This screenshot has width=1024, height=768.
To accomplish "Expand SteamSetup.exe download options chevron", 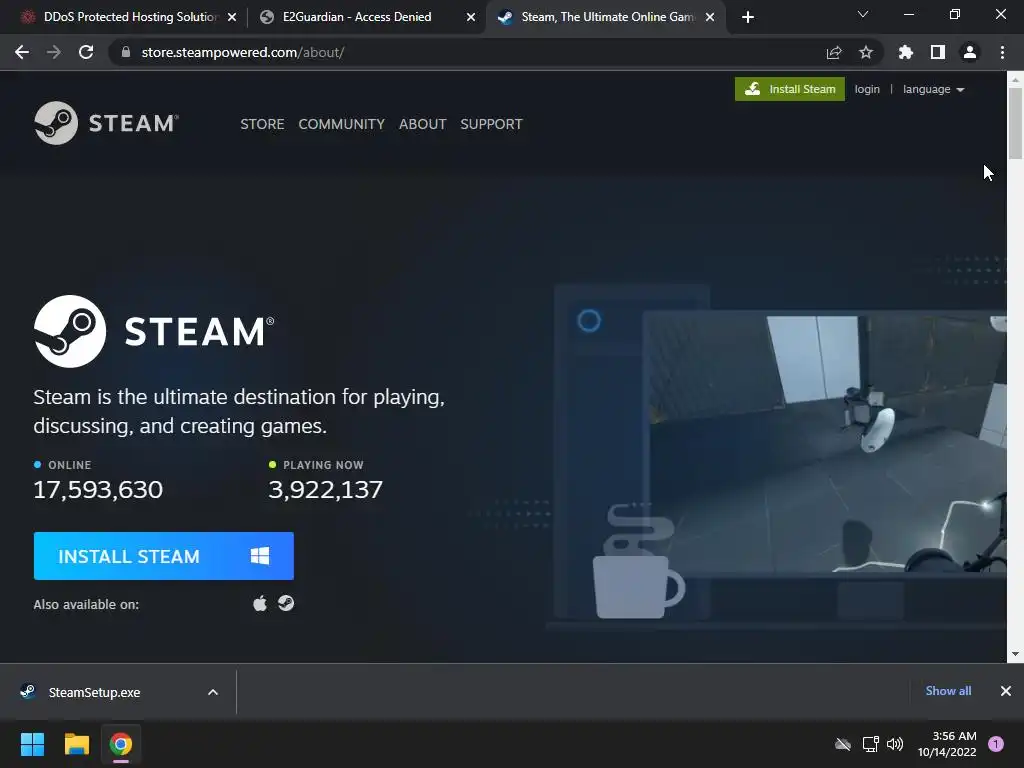I will point(213,692).
